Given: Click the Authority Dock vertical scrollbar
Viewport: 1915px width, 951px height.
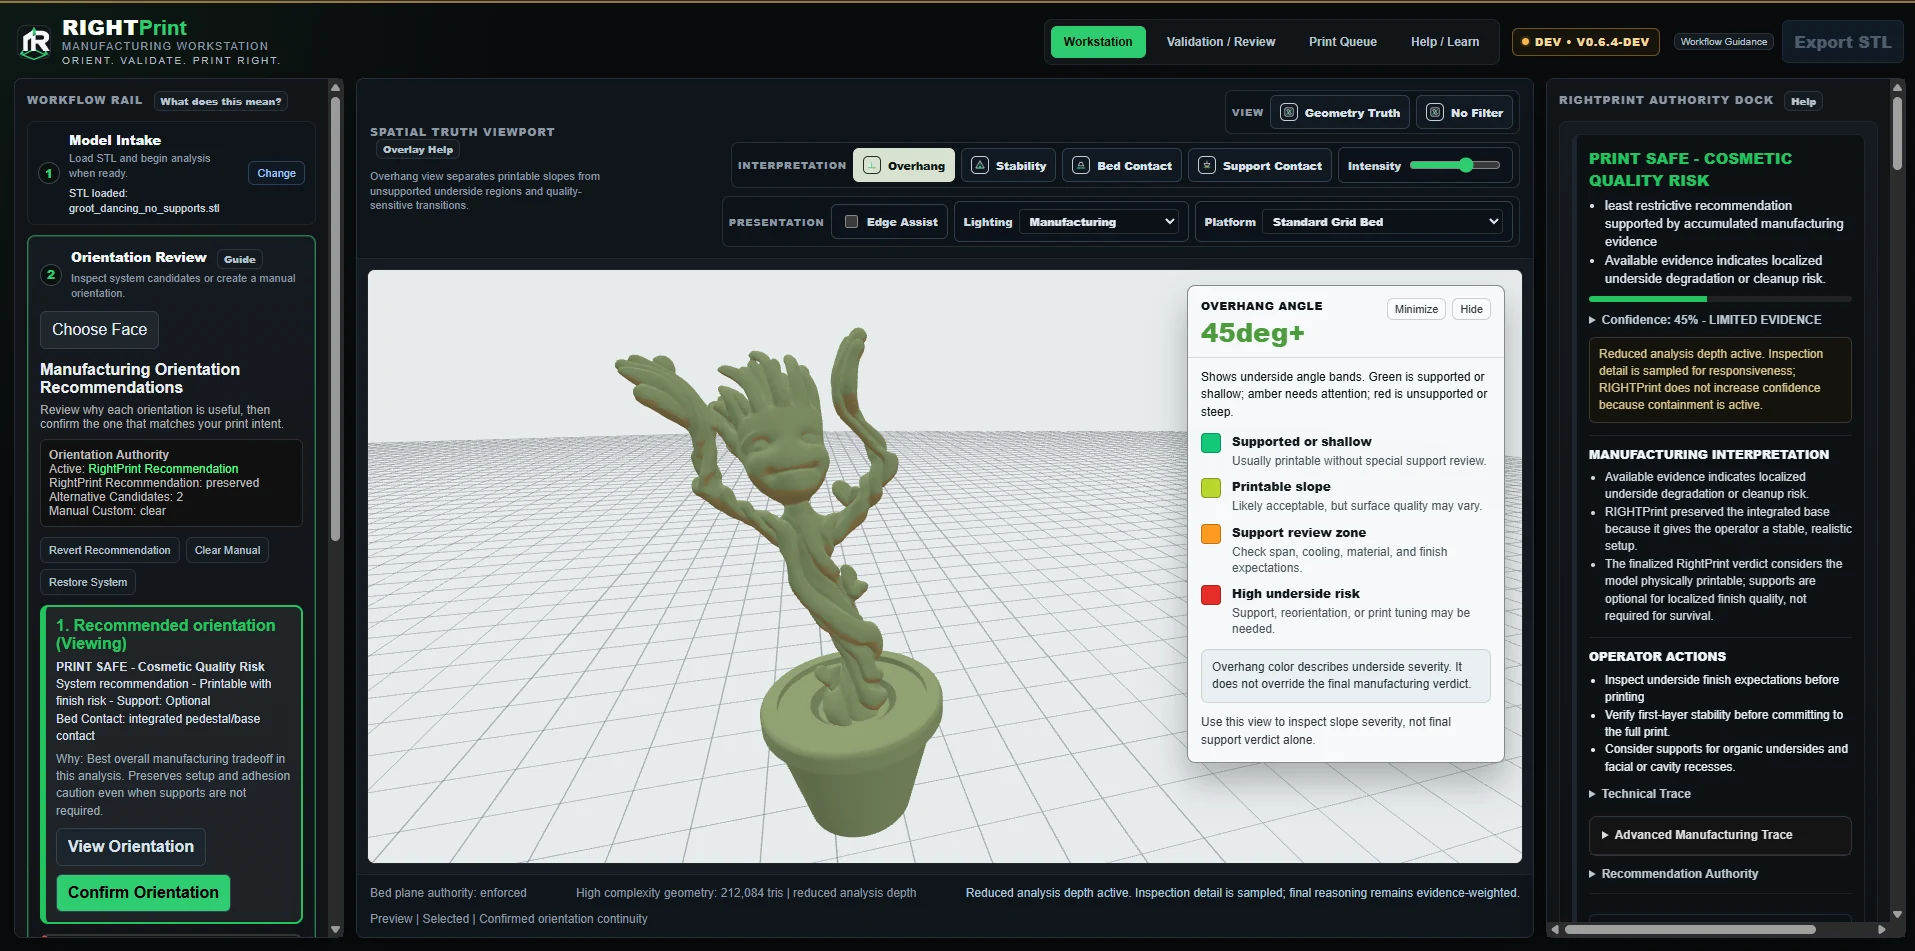Looking at the screenshot, I should pyautogui.click(x=1897, y=132).
